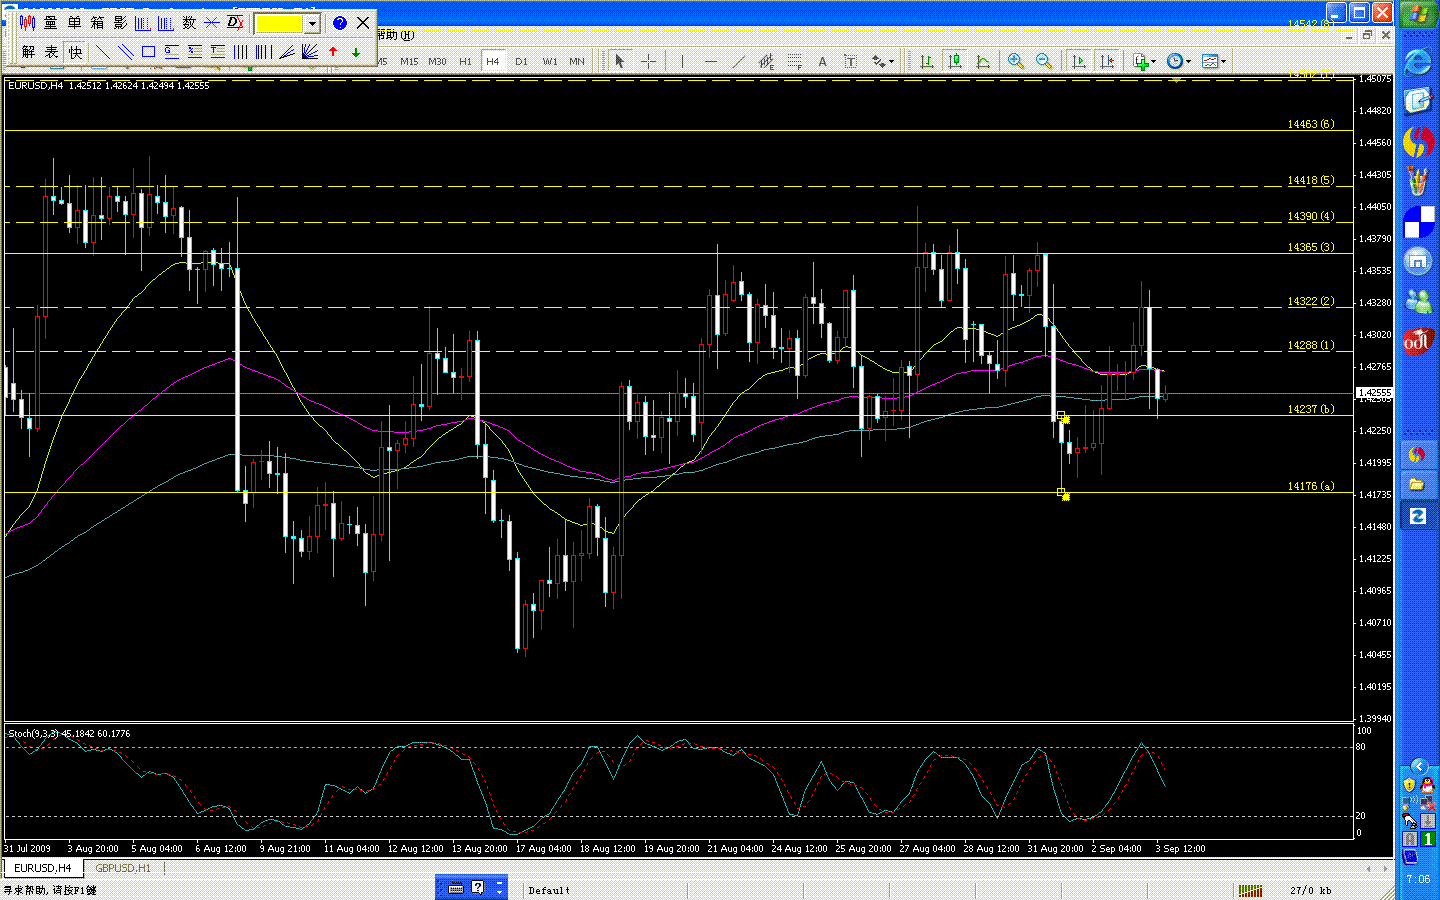The width and height of the screenshot is (1440, 900).
Task: Open the periods clock dropdown
Action: tap(1179, 62)
